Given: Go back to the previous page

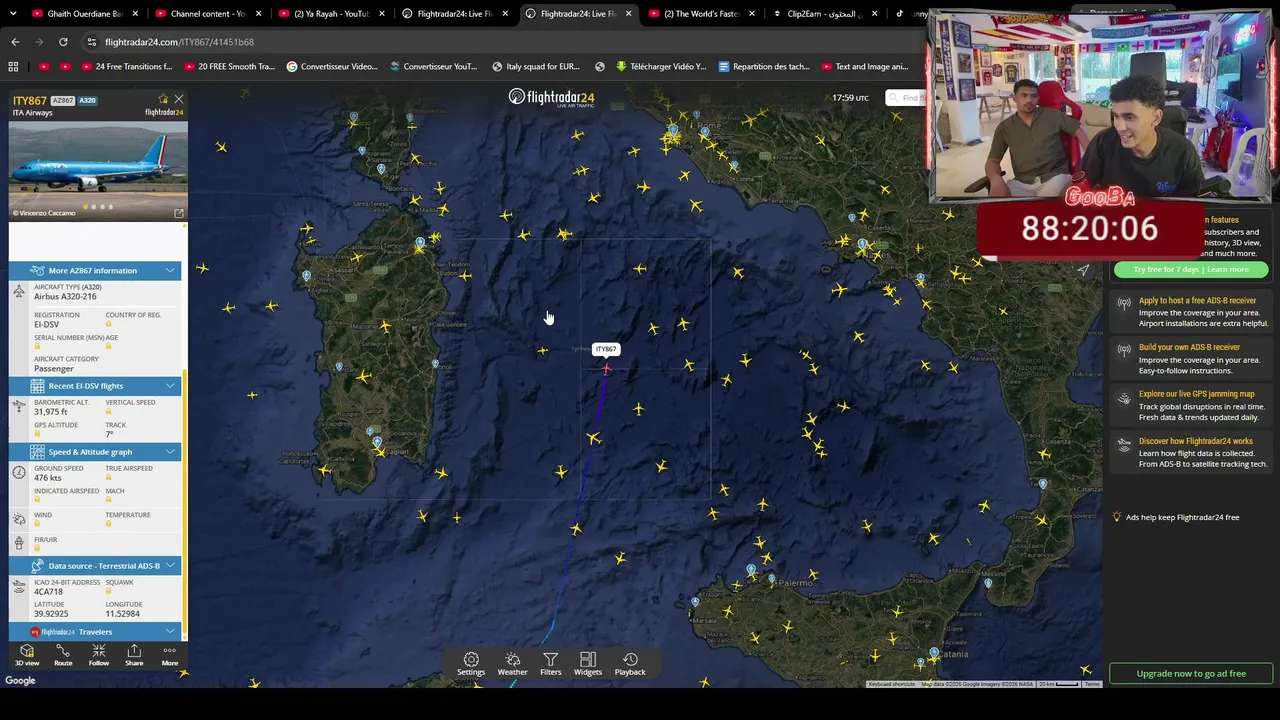Looking at the screenshot, I should (x=15, y=42).
